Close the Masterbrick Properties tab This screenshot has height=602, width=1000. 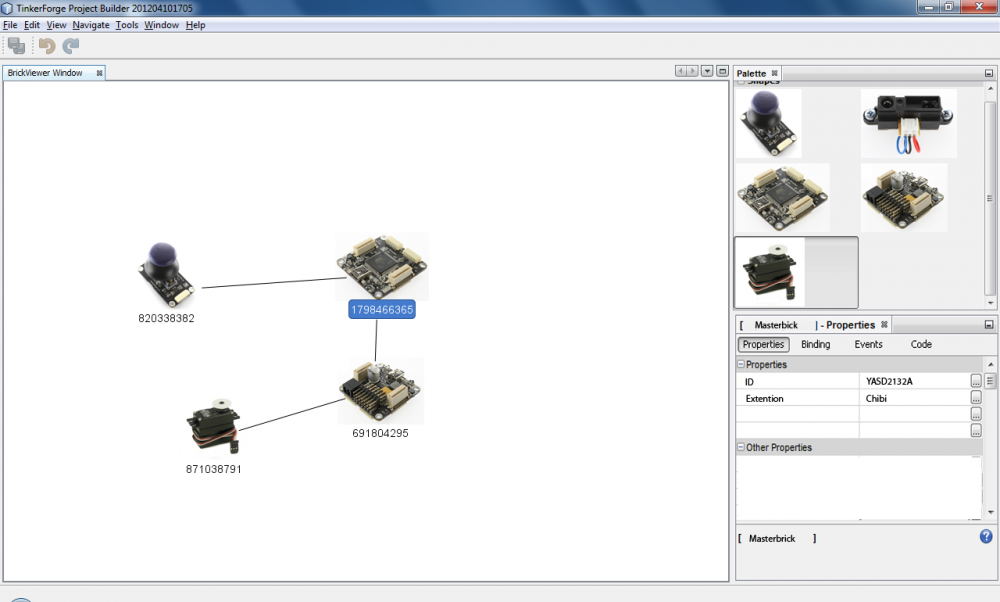tap(884, 325)
